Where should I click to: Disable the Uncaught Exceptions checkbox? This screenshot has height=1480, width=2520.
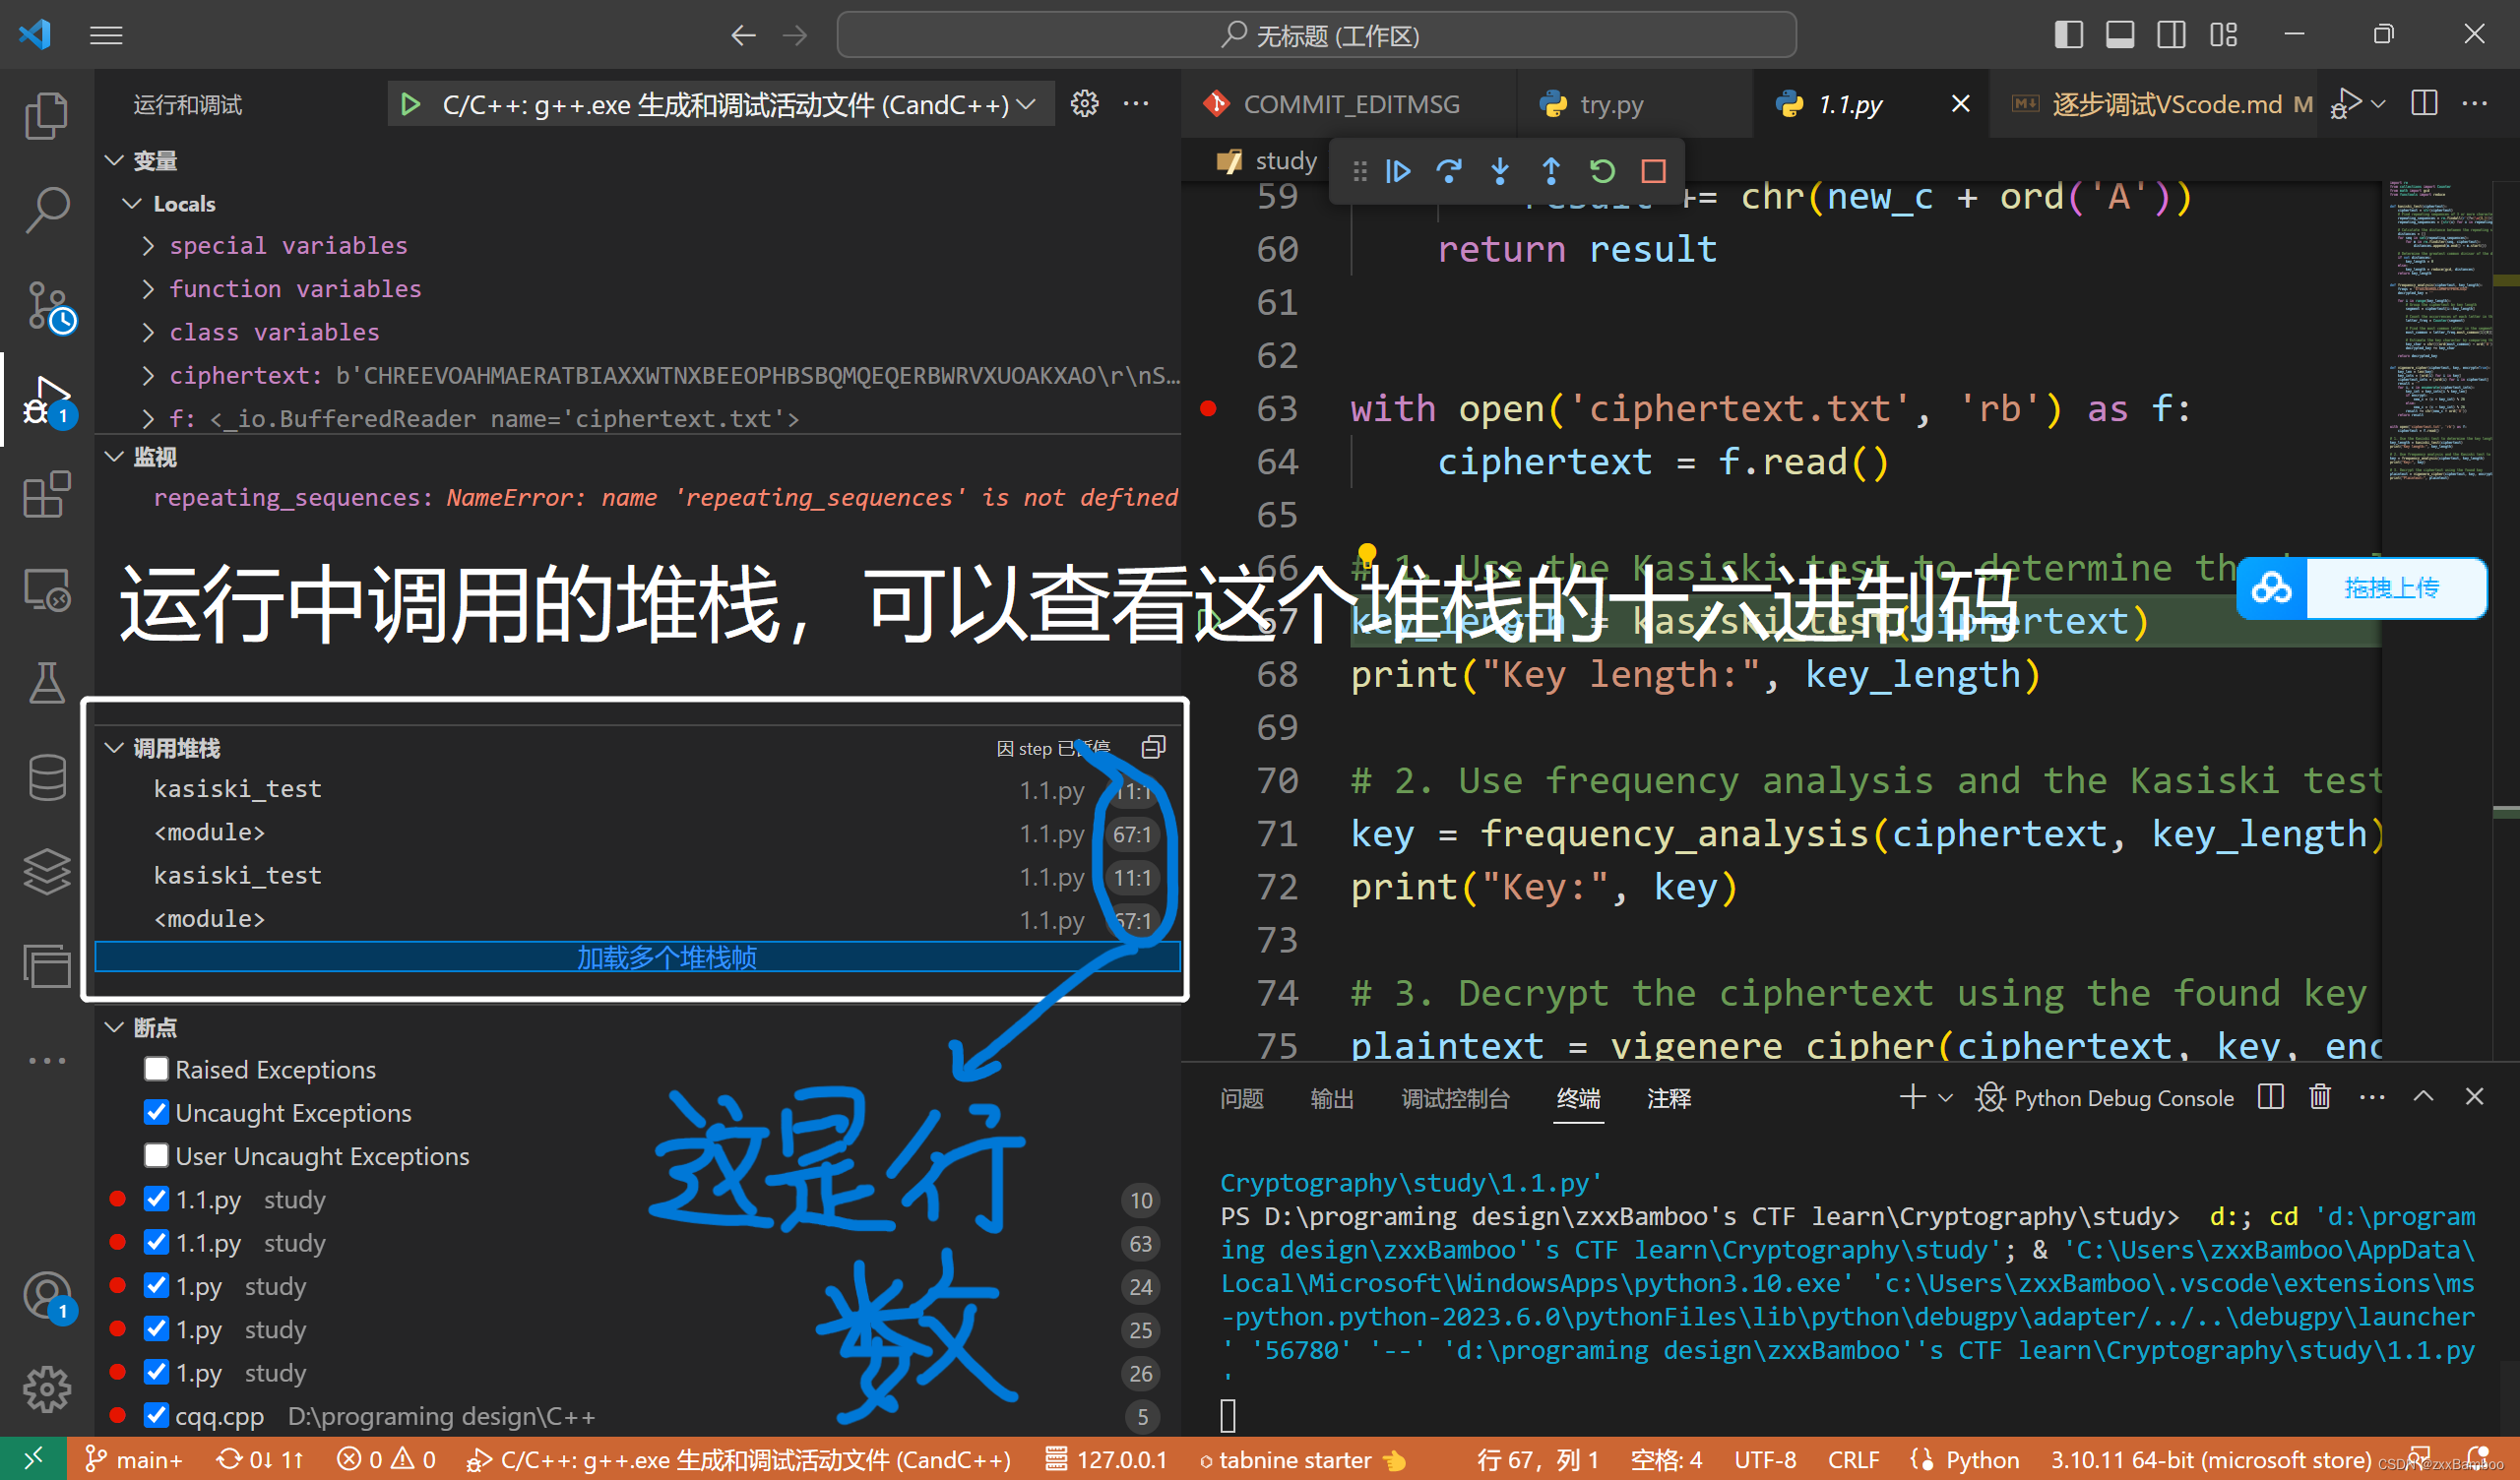coord(156,1112)
